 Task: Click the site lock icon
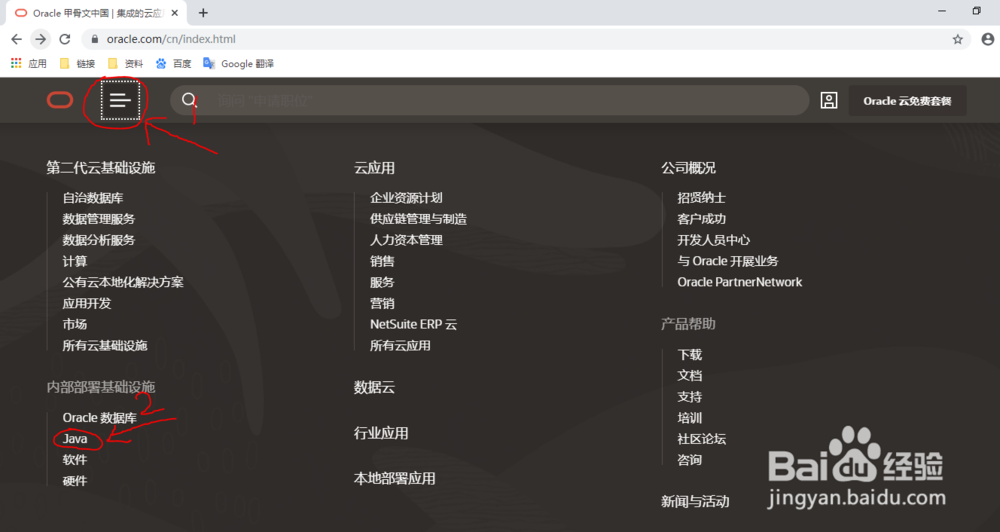(95, 39)
